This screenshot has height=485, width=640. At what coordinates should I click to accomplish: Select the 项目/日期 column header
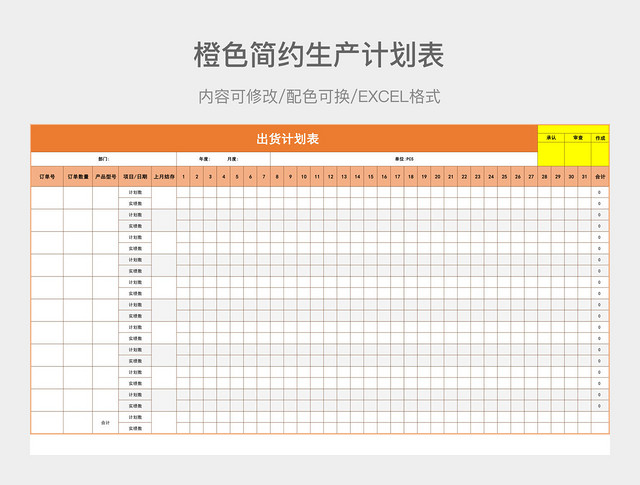coord(135,177)
